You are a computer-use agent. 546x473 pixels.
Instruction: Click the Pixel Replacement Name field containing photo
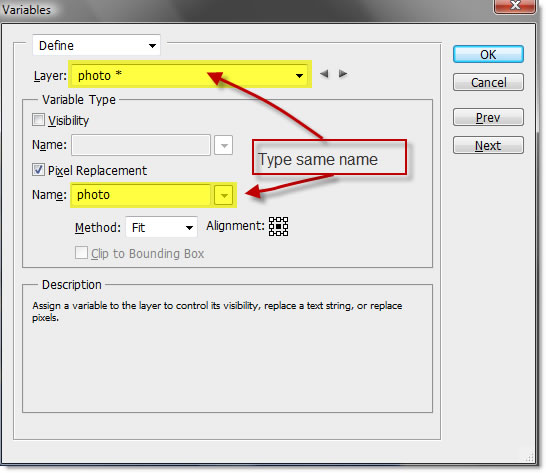[141, 195]
